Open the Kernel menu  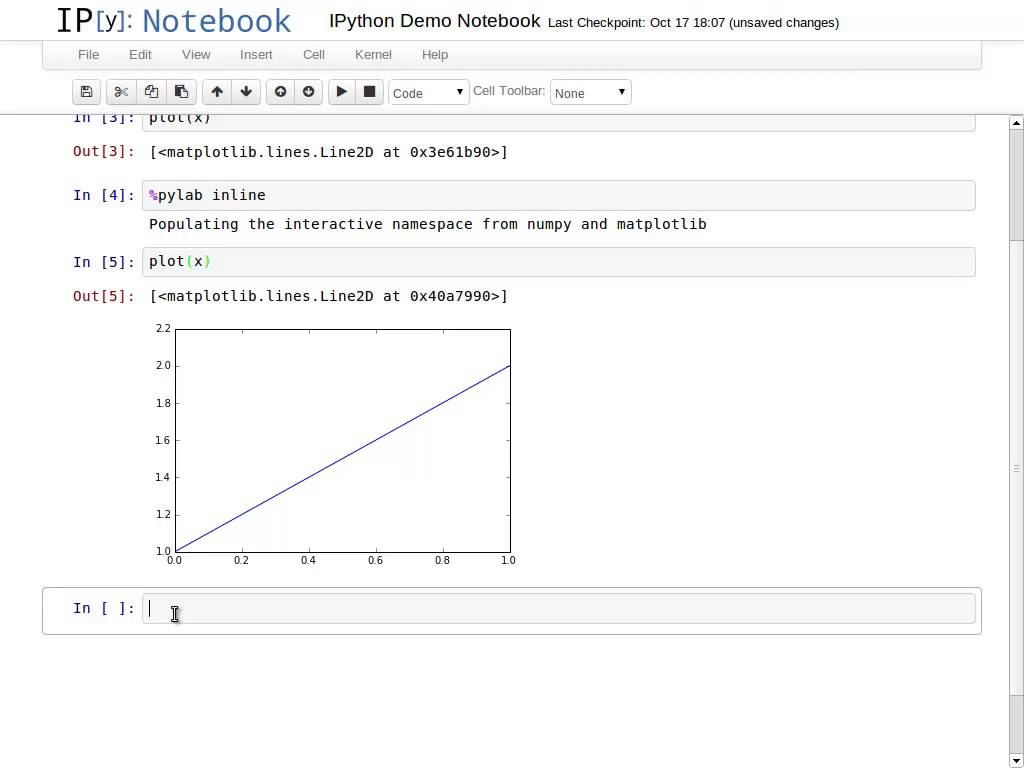(x=373, y=54)
